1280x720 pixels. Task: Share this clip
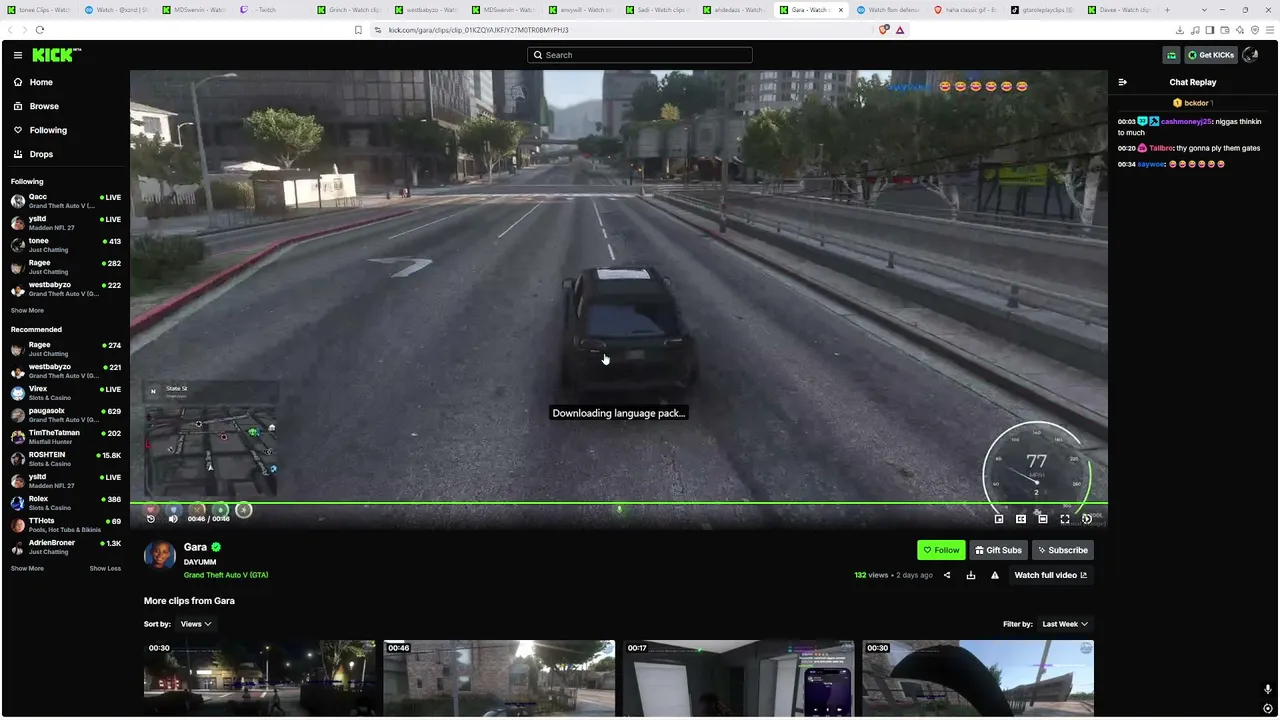(x=947, y=575)
